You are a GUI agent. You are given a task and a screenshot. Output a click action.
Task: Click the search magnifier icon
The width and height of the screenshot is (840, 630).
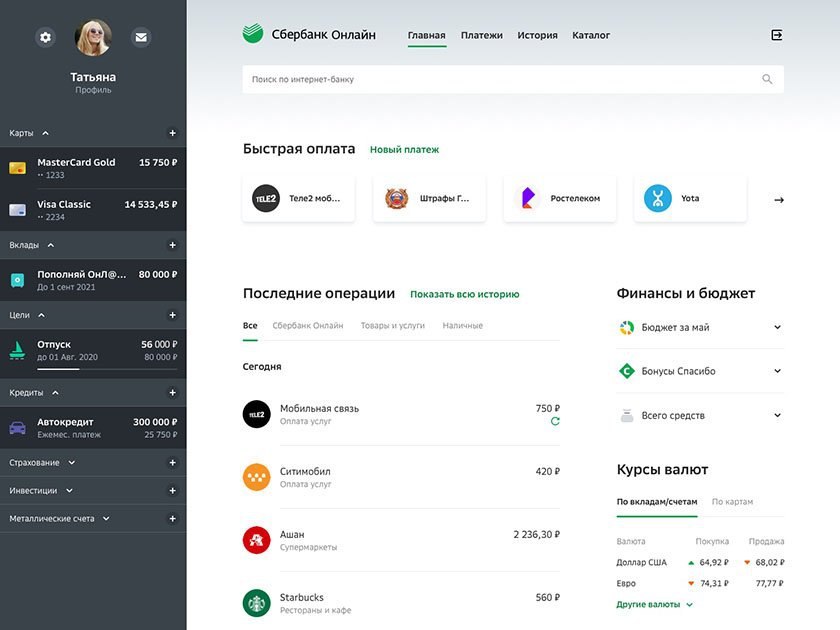pos(767,79)
